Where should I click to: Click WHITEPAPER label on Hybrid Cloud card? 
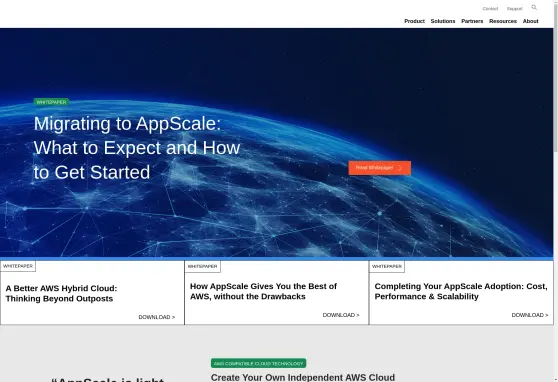click(x=18, y=266)
